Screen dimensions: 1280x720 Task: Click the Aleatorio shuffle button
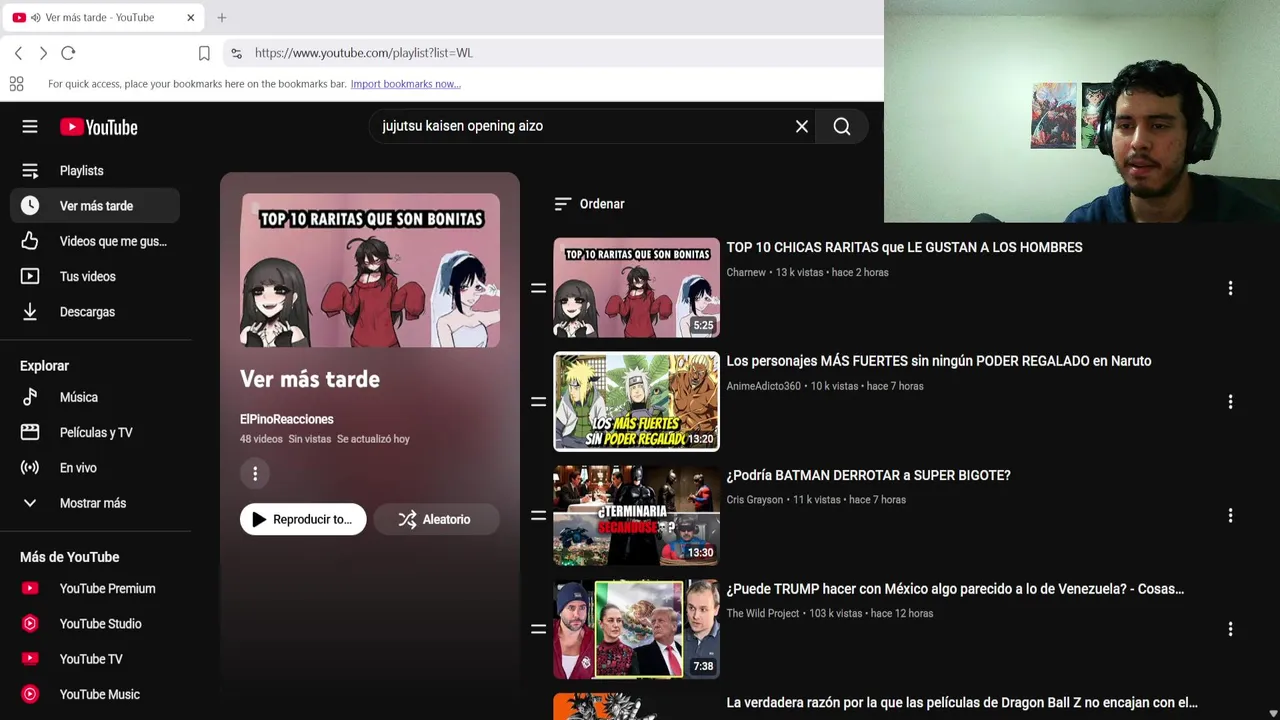436,519
